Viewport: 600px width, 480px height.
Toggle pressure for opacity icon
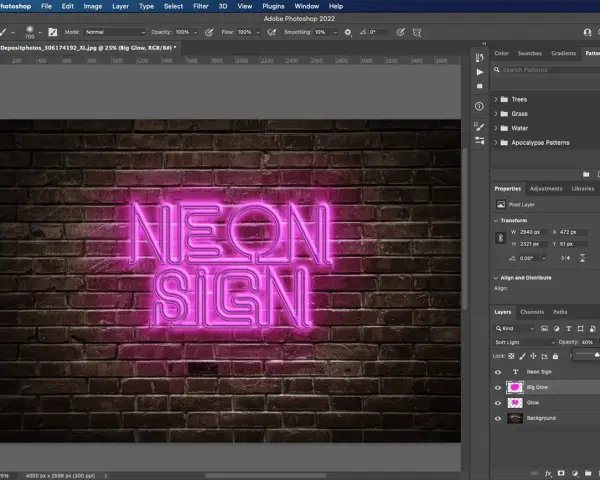click(209, 33)
